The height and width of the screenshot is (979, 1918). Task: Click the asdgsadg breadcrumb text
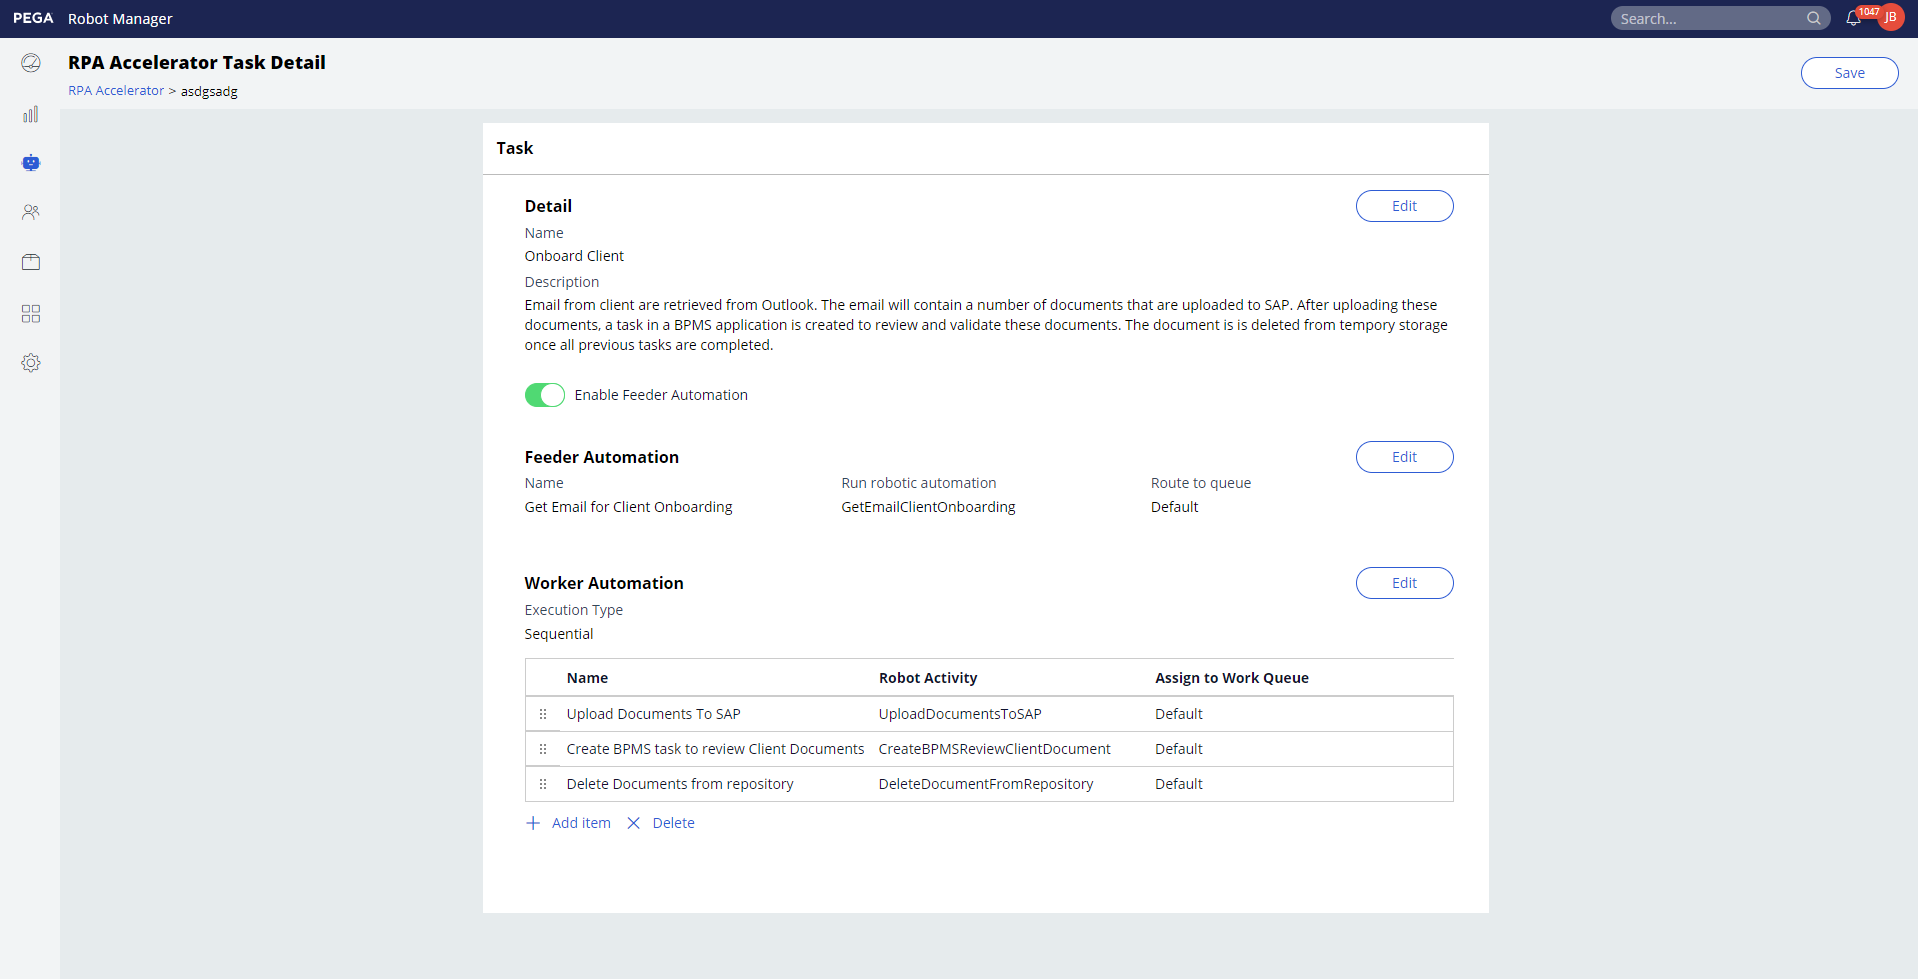(209, 91)
